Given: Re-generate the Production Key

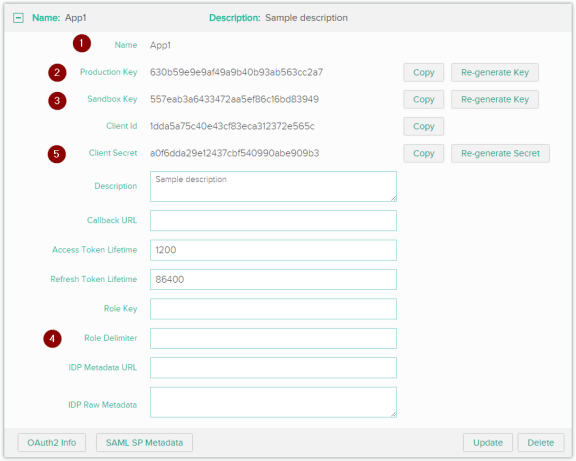Looking at the screenshot, I should click(495, 72).
